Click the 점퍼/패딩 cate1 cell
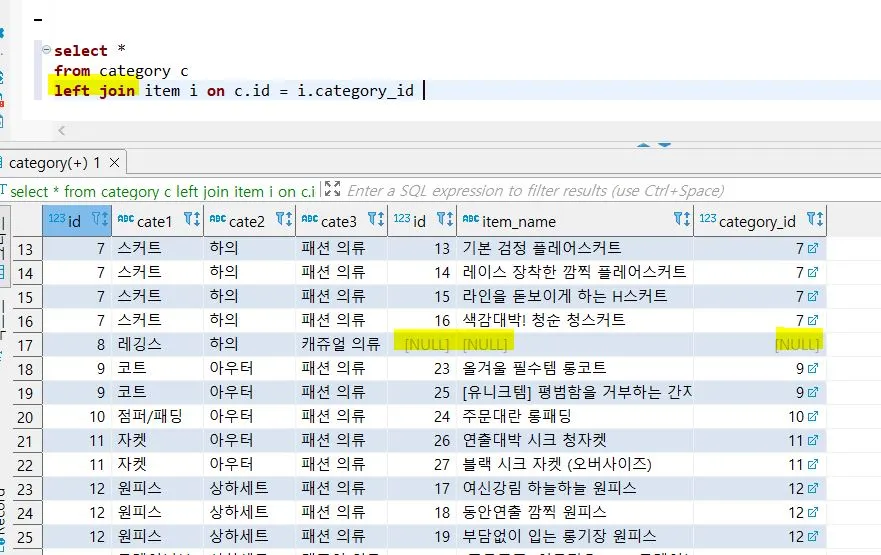The image size is (881, 555). [x=157, y=416]
